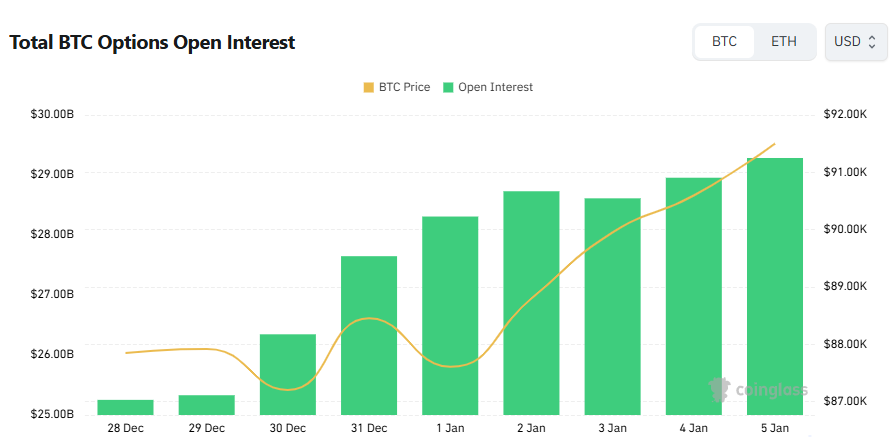Screen dimensions: 891x437
Task: Select the 28 Dec open interest bar
Action: click(125, 407)
